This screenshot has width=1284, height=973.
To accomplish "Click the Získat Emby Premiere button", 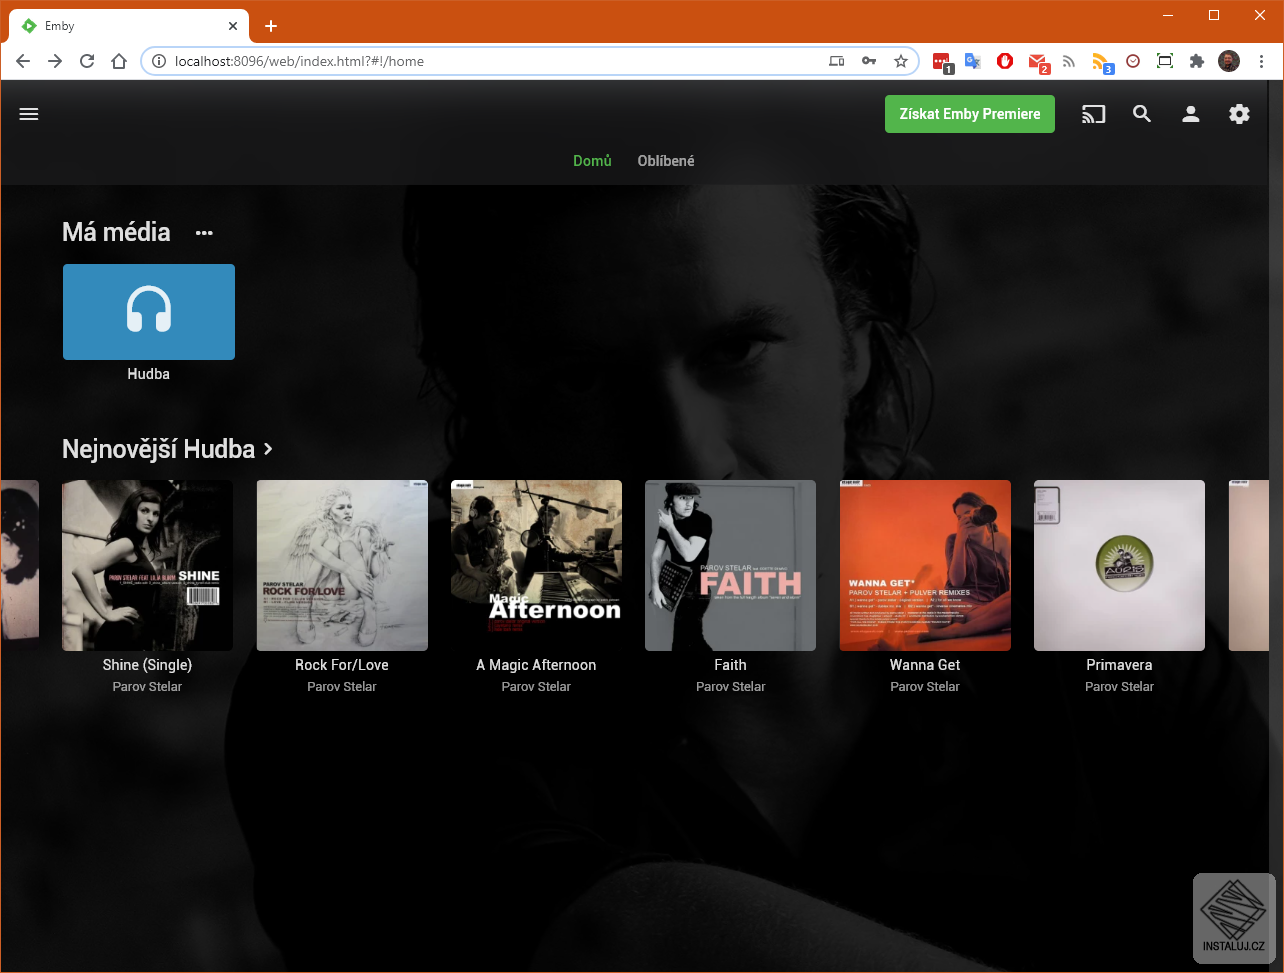I will coord(970,114).
